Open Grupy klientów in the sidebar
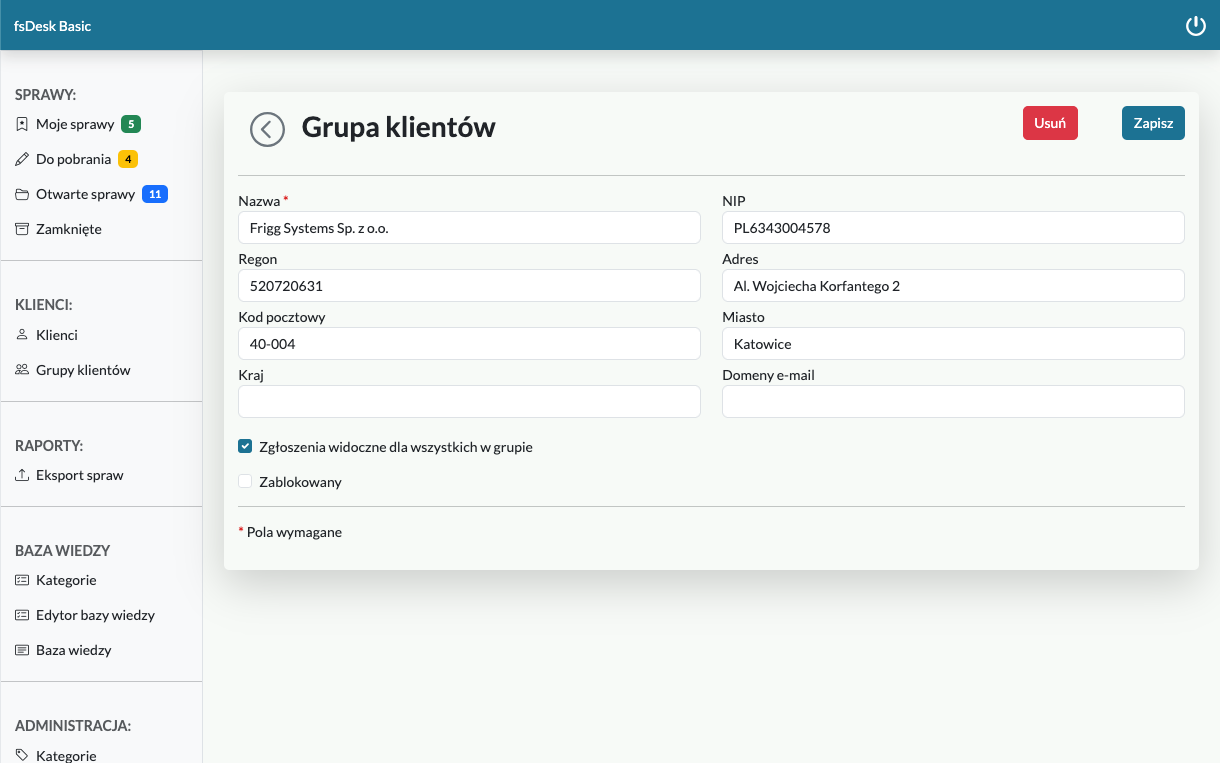Viewport: 1220px width, 763px height. 83,370
